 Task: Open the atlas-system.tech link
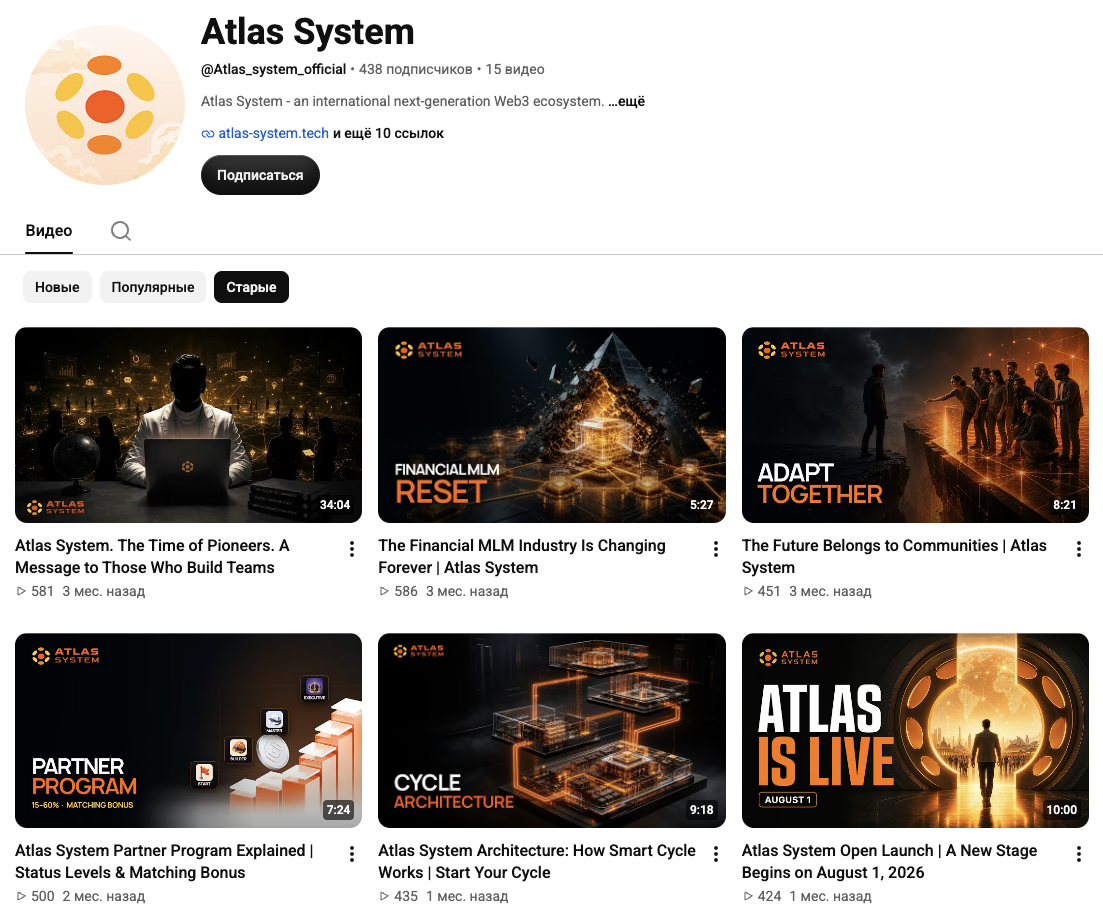(x=274, y=134)
